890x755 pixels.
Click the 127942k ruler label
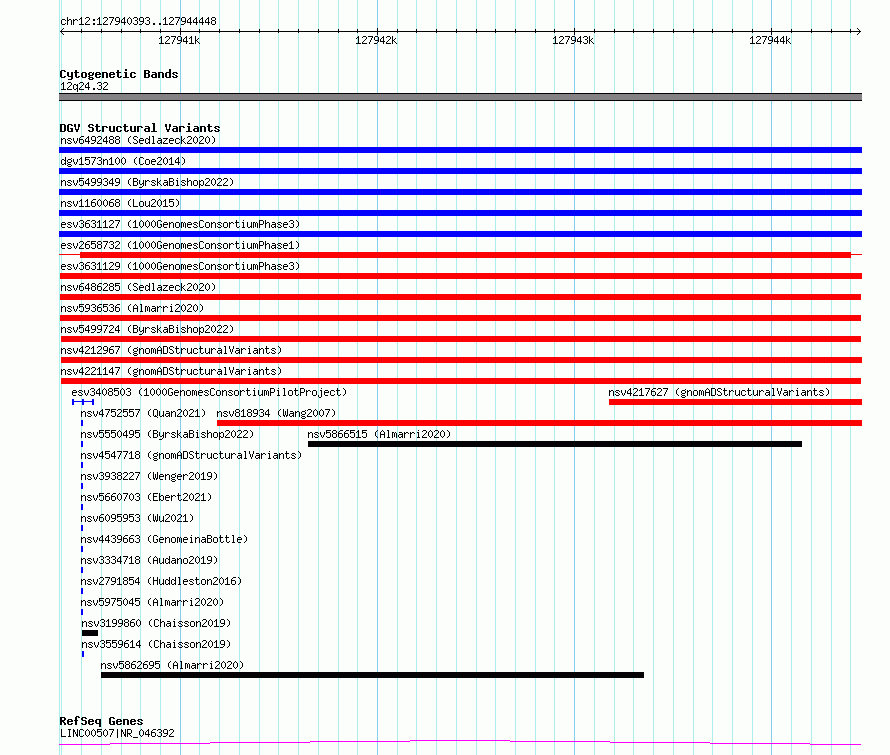376,40
